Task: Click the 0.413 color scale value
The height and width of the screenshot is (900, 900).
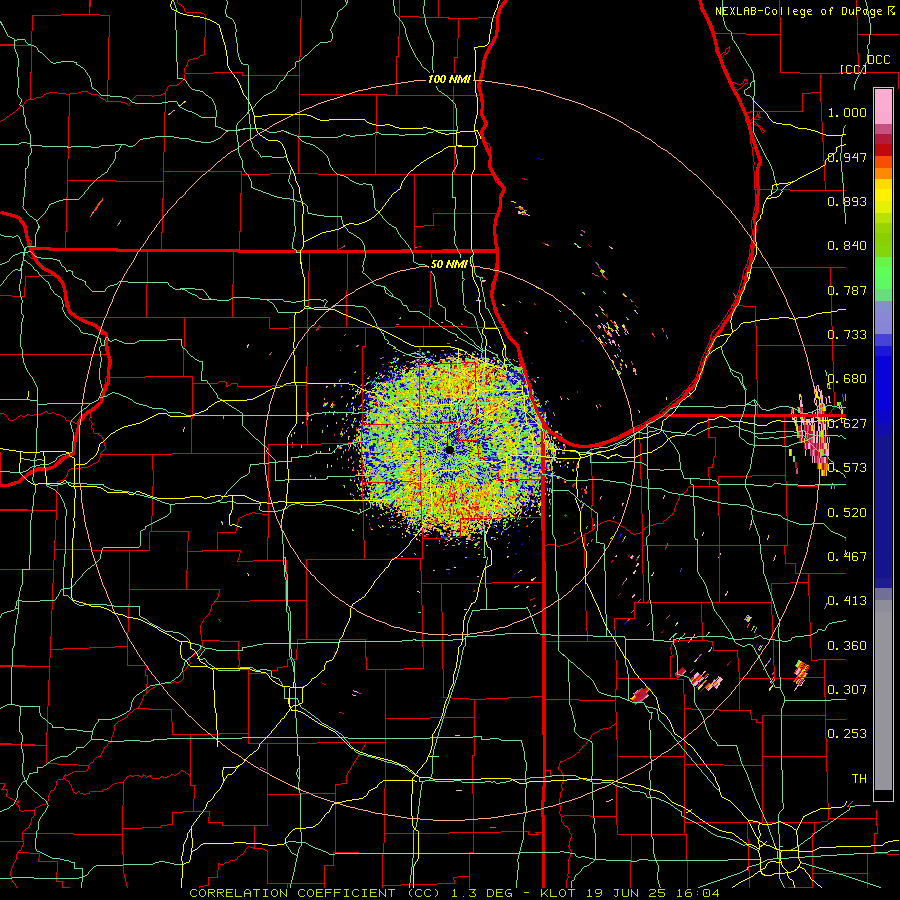Action: [x=847, y=601]
